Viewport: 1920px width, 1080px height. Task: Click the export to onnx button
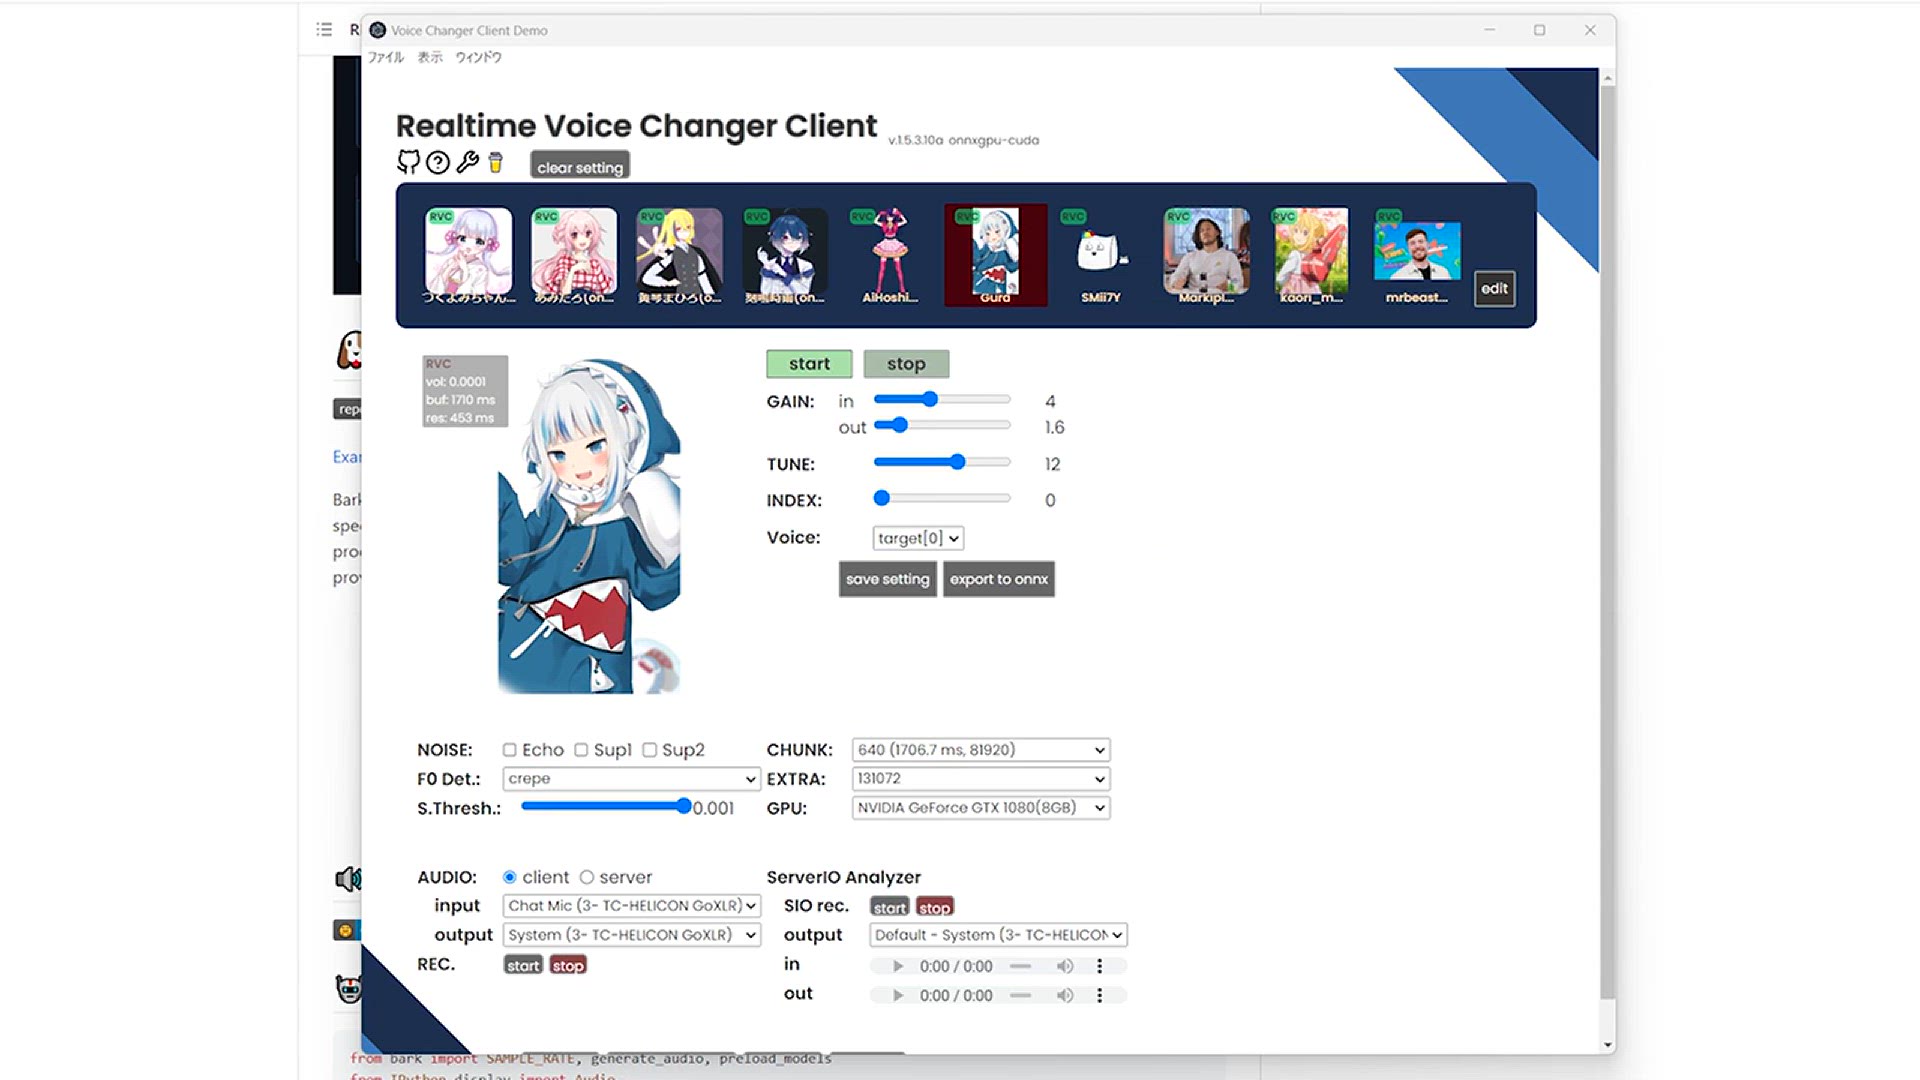click(x=999, y=579)
